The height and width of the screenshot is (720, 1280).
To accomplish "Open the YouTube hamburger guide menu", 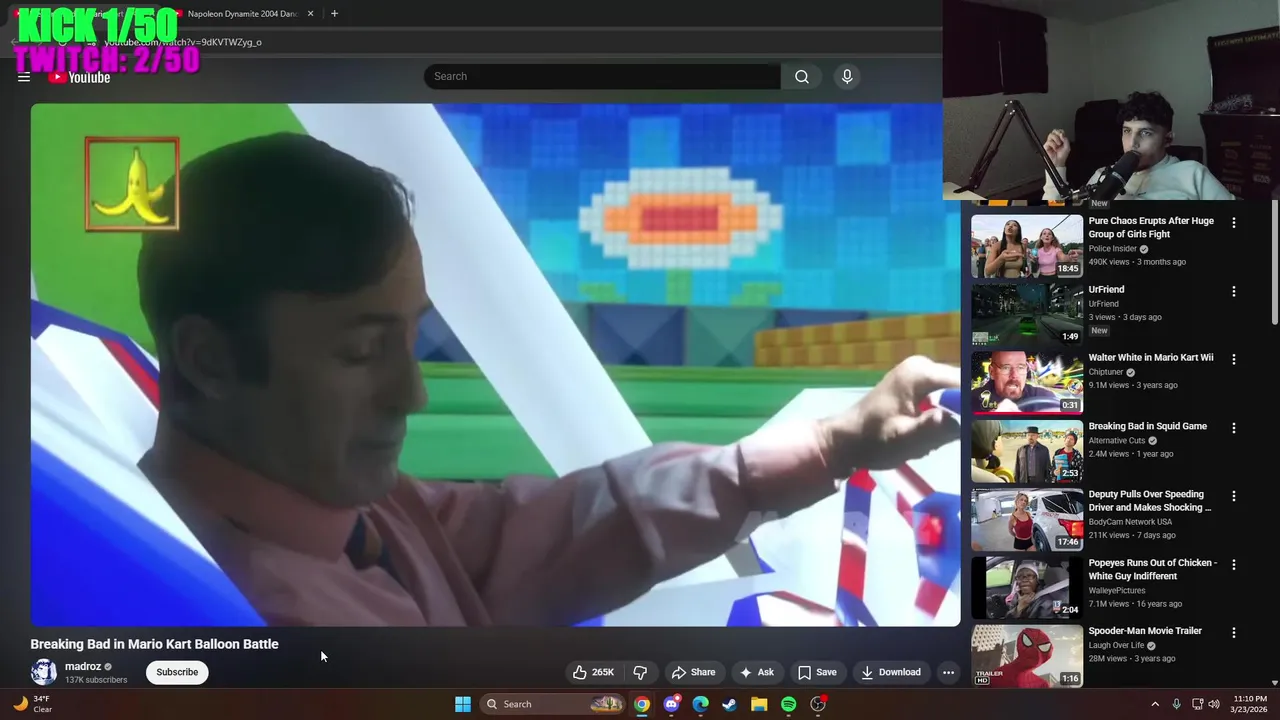I will click(x=24, y=77).
